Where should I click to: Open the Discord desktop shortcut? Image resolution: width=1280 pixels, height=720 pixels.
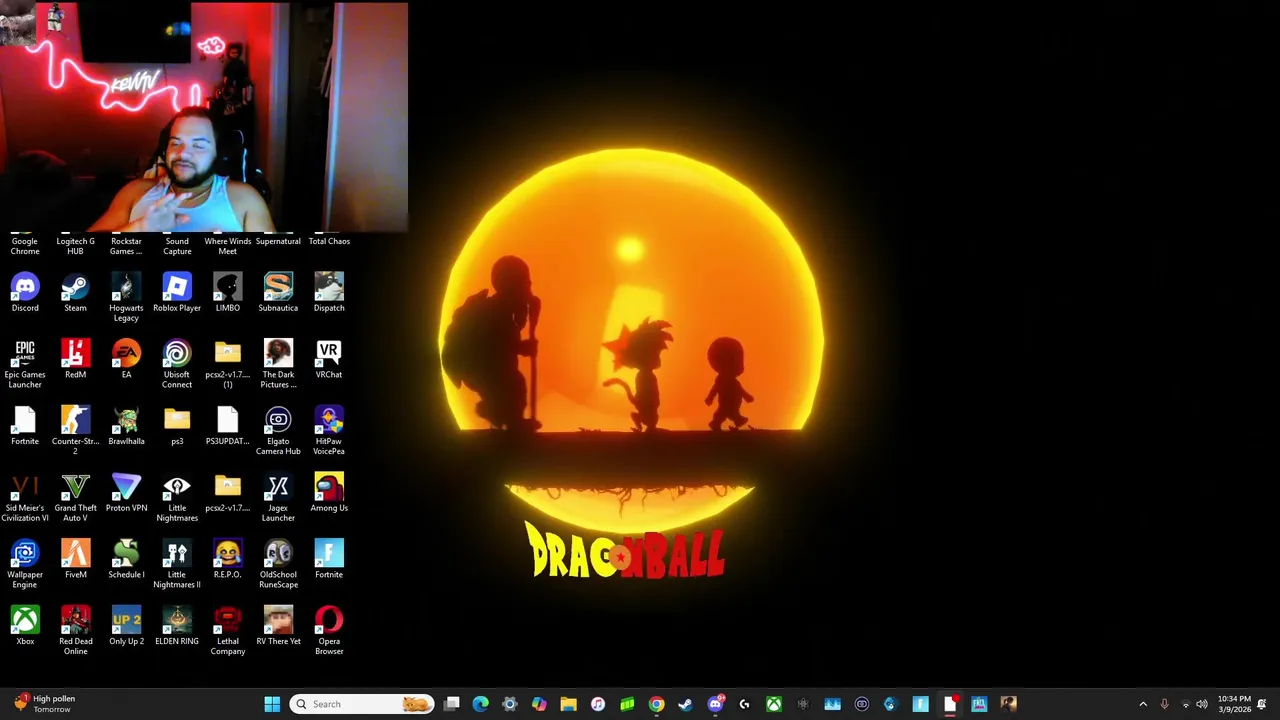coord(25,293)
